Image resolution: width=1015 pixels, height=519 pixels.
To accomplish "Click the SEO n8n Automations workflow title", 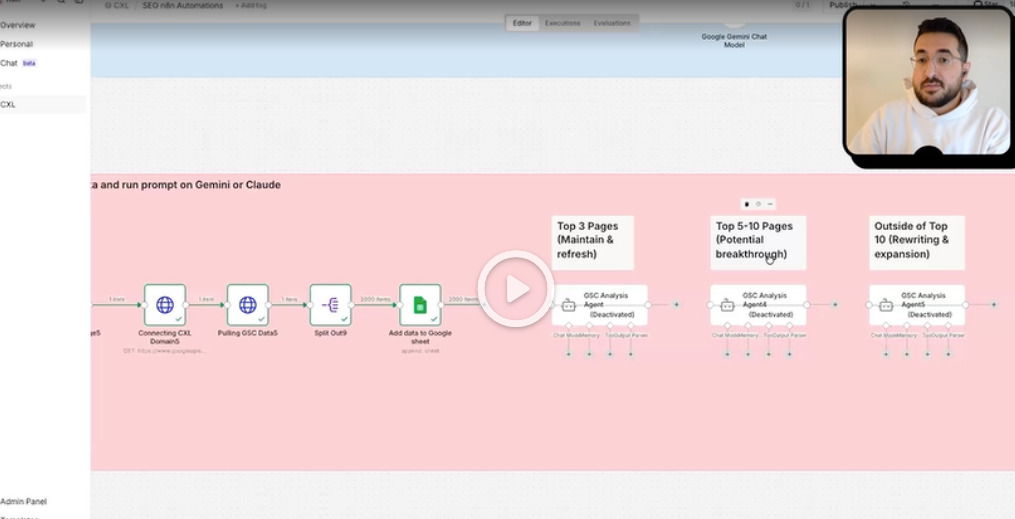I will tap(183, 5).
